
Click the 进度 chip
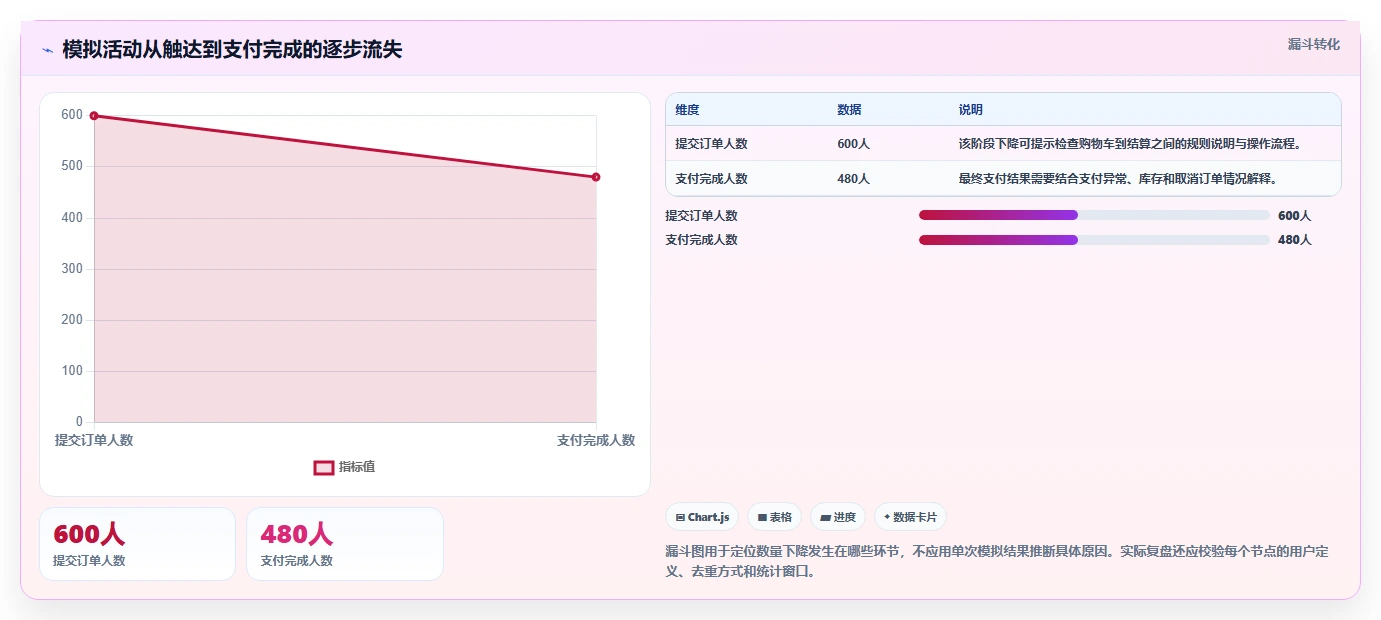[x=837, y=517]
